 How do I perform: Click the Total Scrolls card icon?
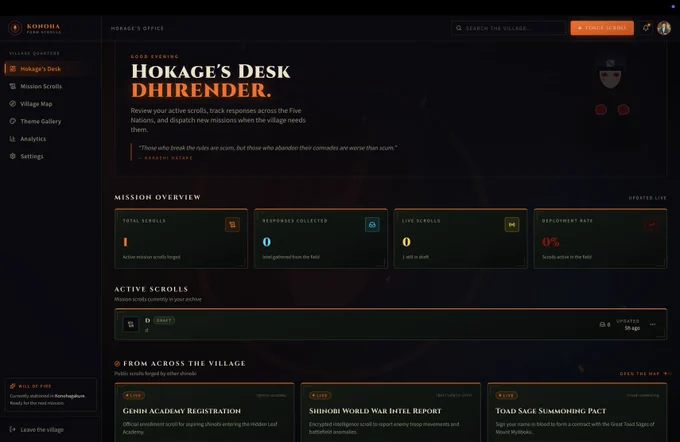pos(232,225)
